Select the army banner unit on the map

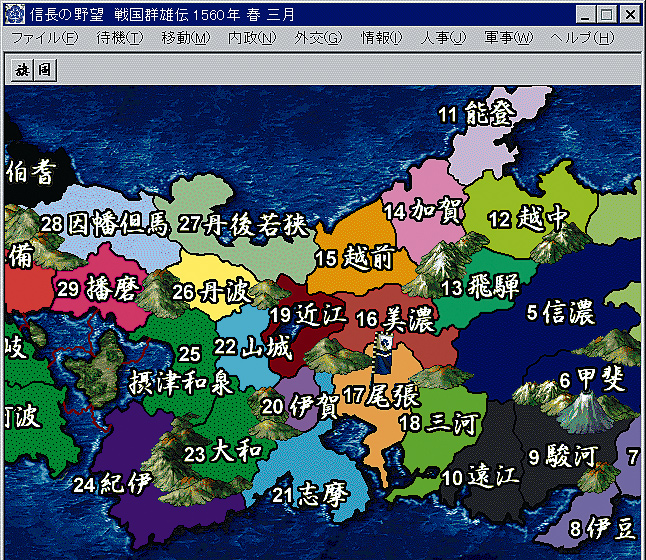383,353
